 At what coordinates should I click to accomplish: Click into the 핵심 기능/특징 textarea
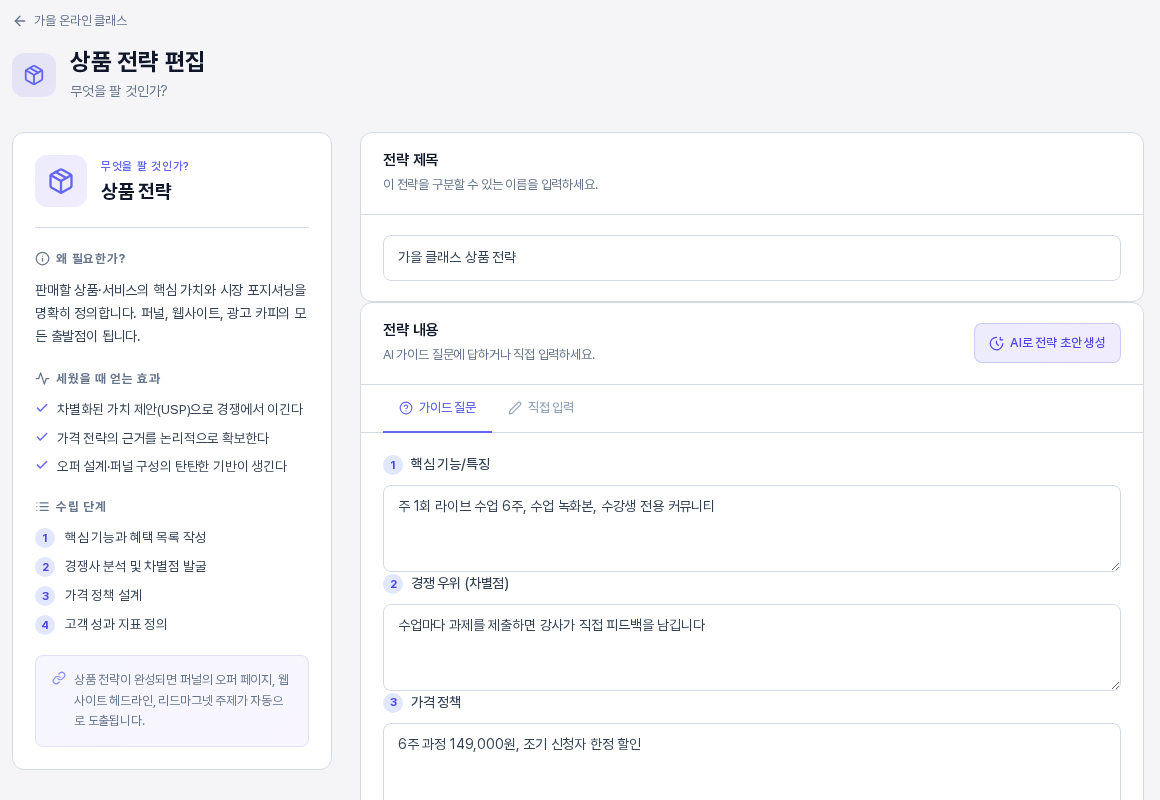tap(752, 528)
